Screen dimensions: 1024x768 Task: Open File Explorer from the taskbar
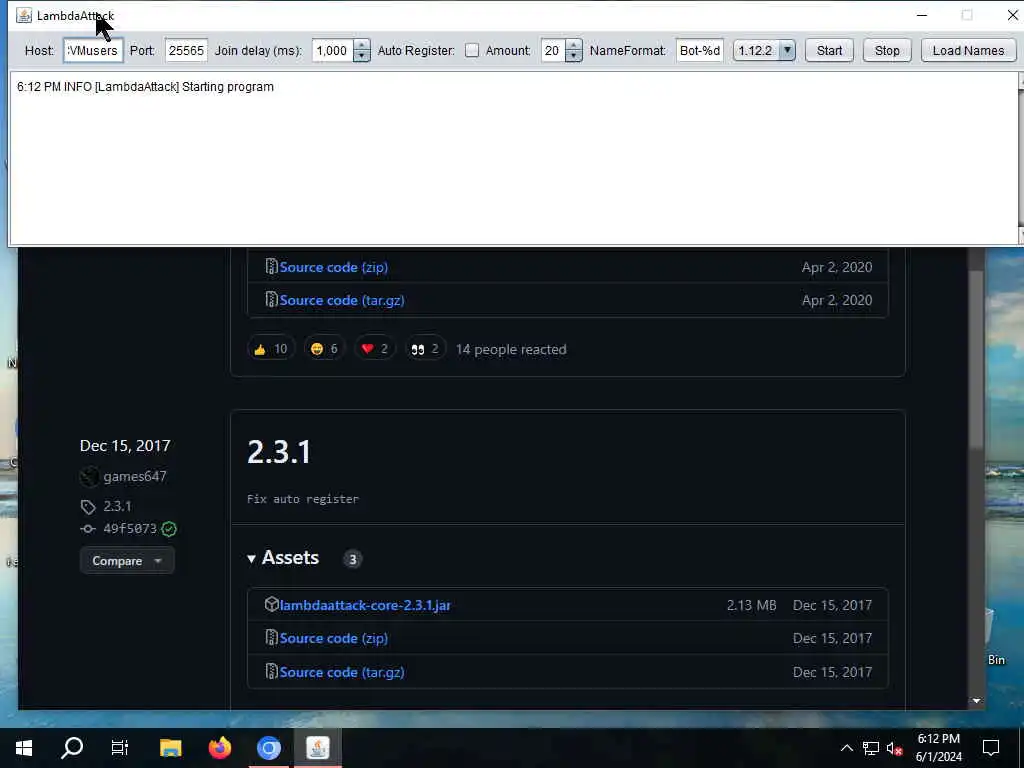[170, 748]
